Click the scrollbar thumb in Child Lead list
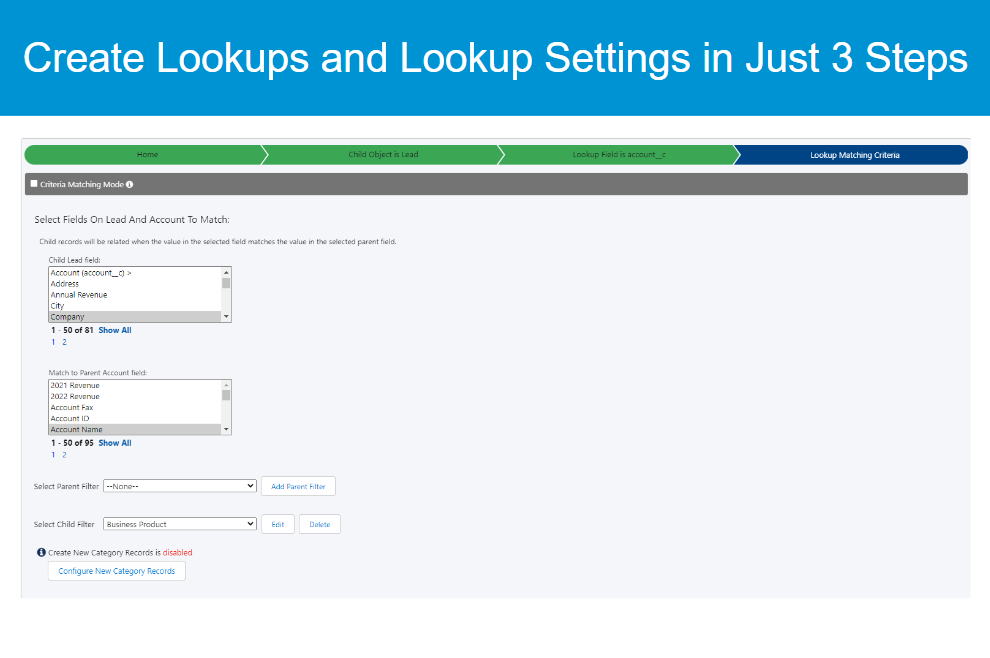 pos(226,283)
